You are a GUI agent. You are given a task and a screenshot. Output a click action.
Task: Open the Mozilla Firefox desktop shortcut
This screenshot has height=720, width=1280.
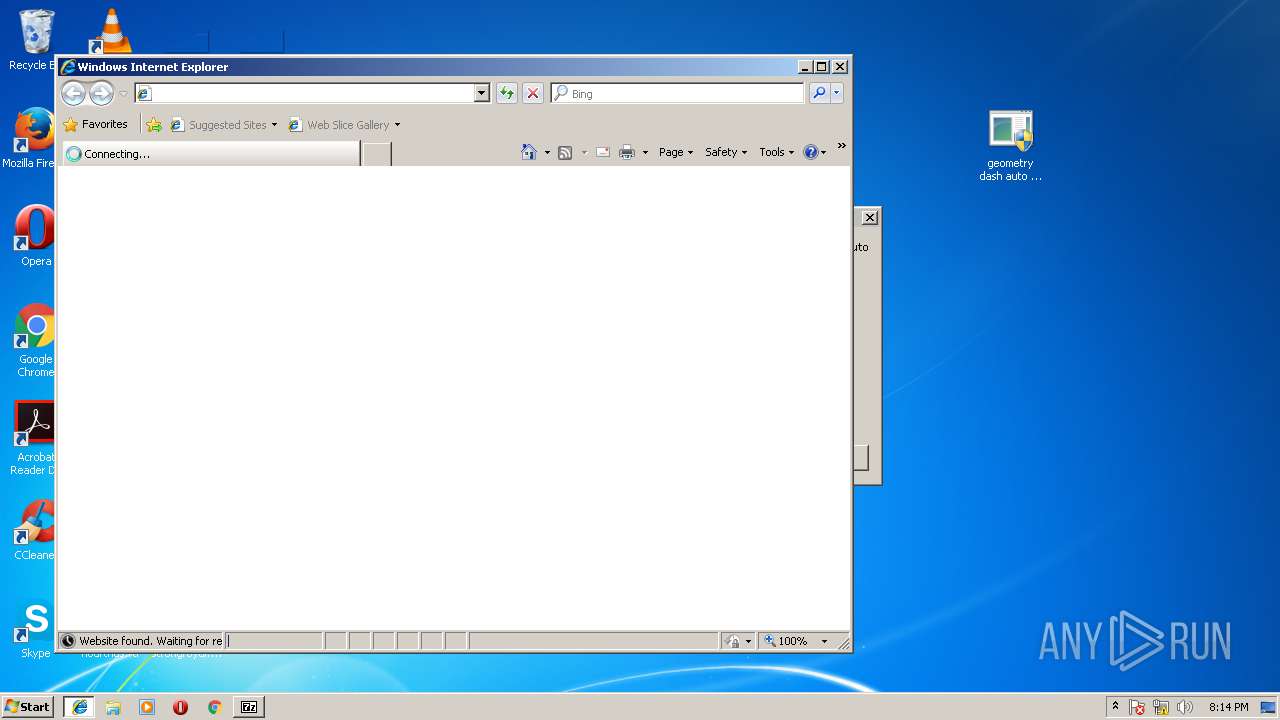(33, 138)
